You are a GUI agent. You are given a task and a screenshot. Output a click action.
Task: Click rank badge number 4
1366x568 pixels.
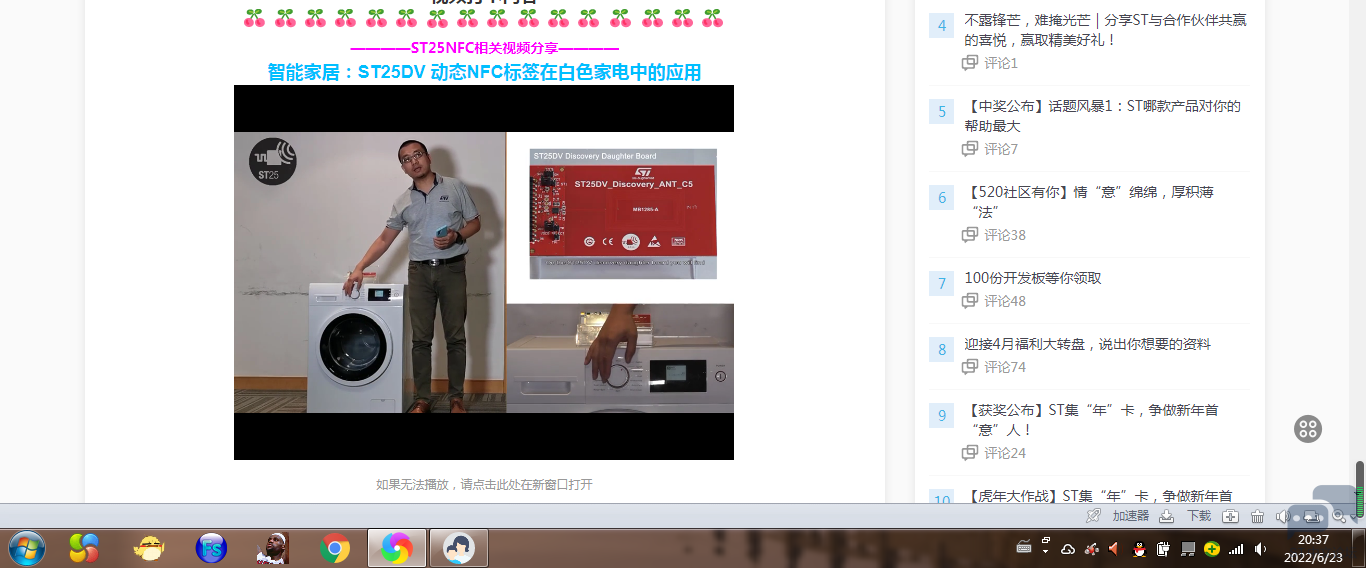point(942,26)
